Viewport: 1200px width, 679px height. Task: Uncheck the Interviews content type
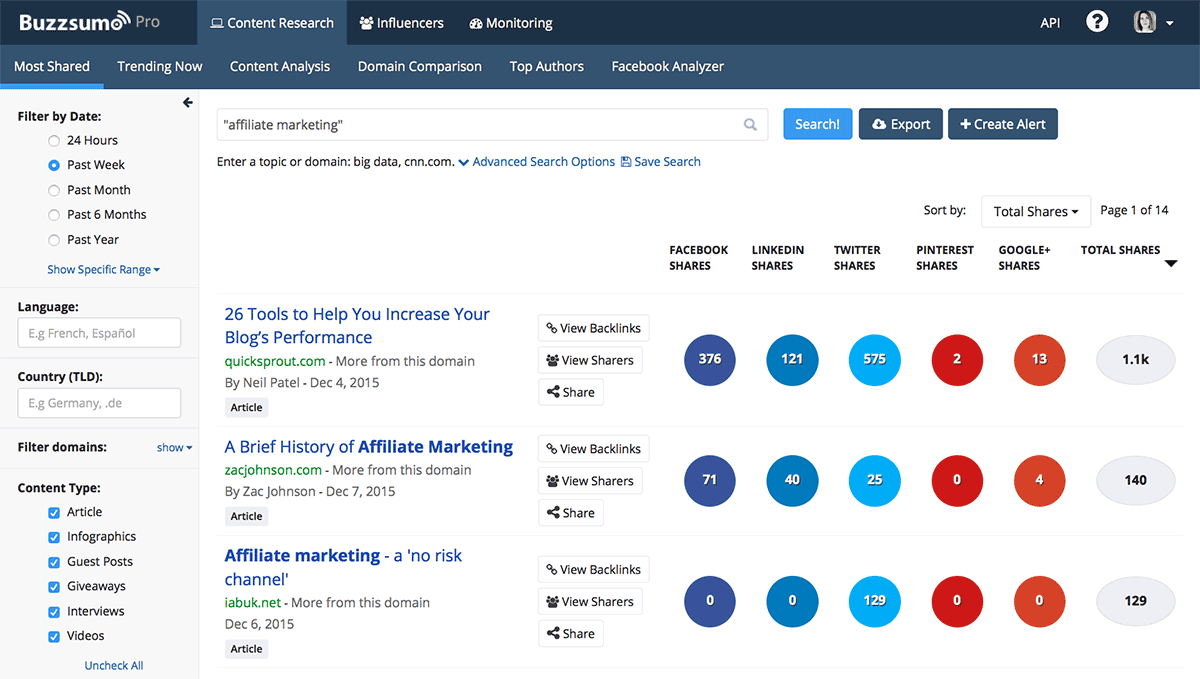click(x=54, y=611)
